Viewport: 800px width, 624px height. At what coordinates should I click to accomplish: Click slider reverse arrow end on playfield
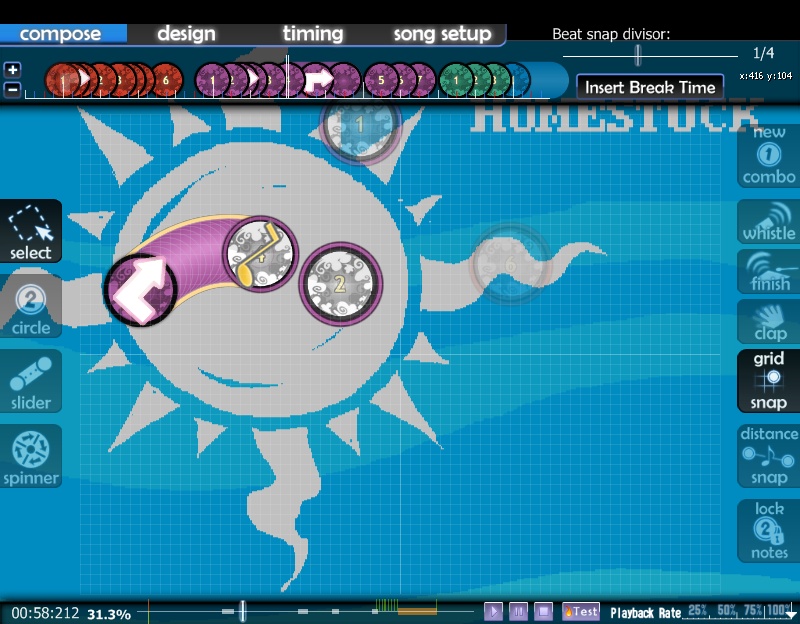(141, 290)
